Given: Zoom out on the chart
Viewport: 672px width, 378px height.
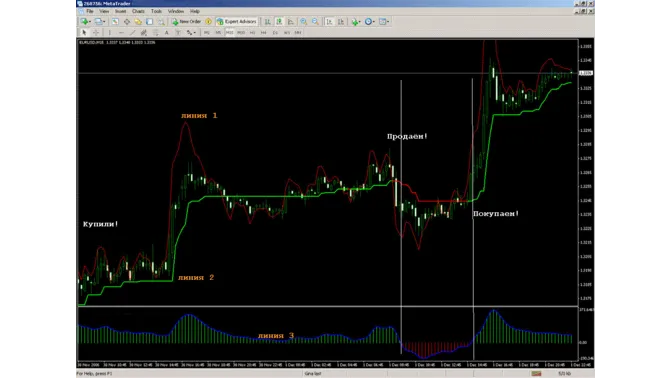Looking at the screenshot, I should pos(315,21).
